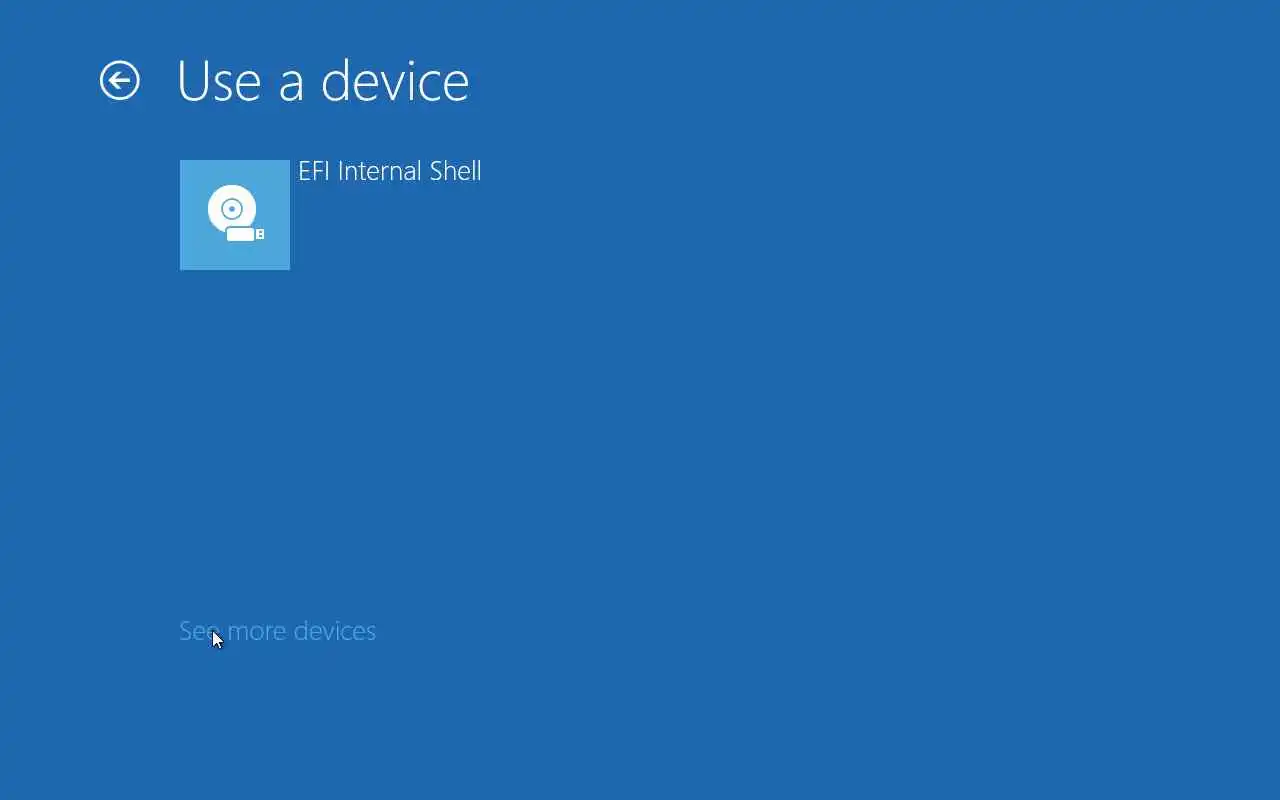
Task: Click the word EFI beside the tile
Action: (314, 171)
